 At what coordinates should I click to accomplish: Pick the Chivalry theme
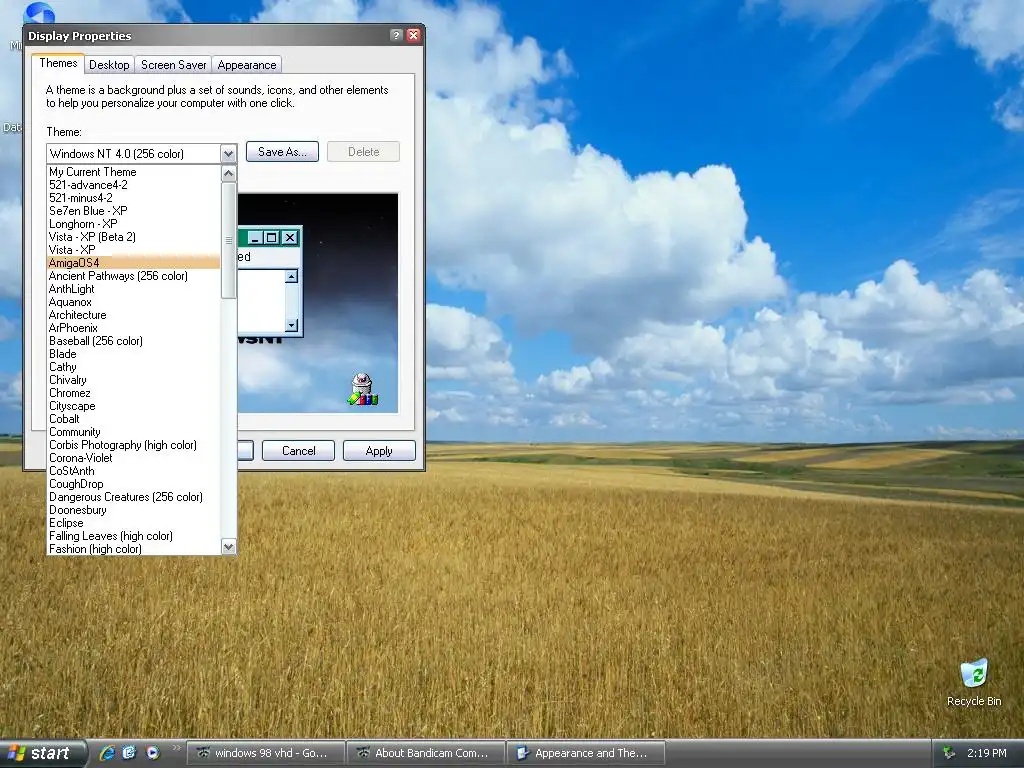pyautogui.click(x=133, y=380)
